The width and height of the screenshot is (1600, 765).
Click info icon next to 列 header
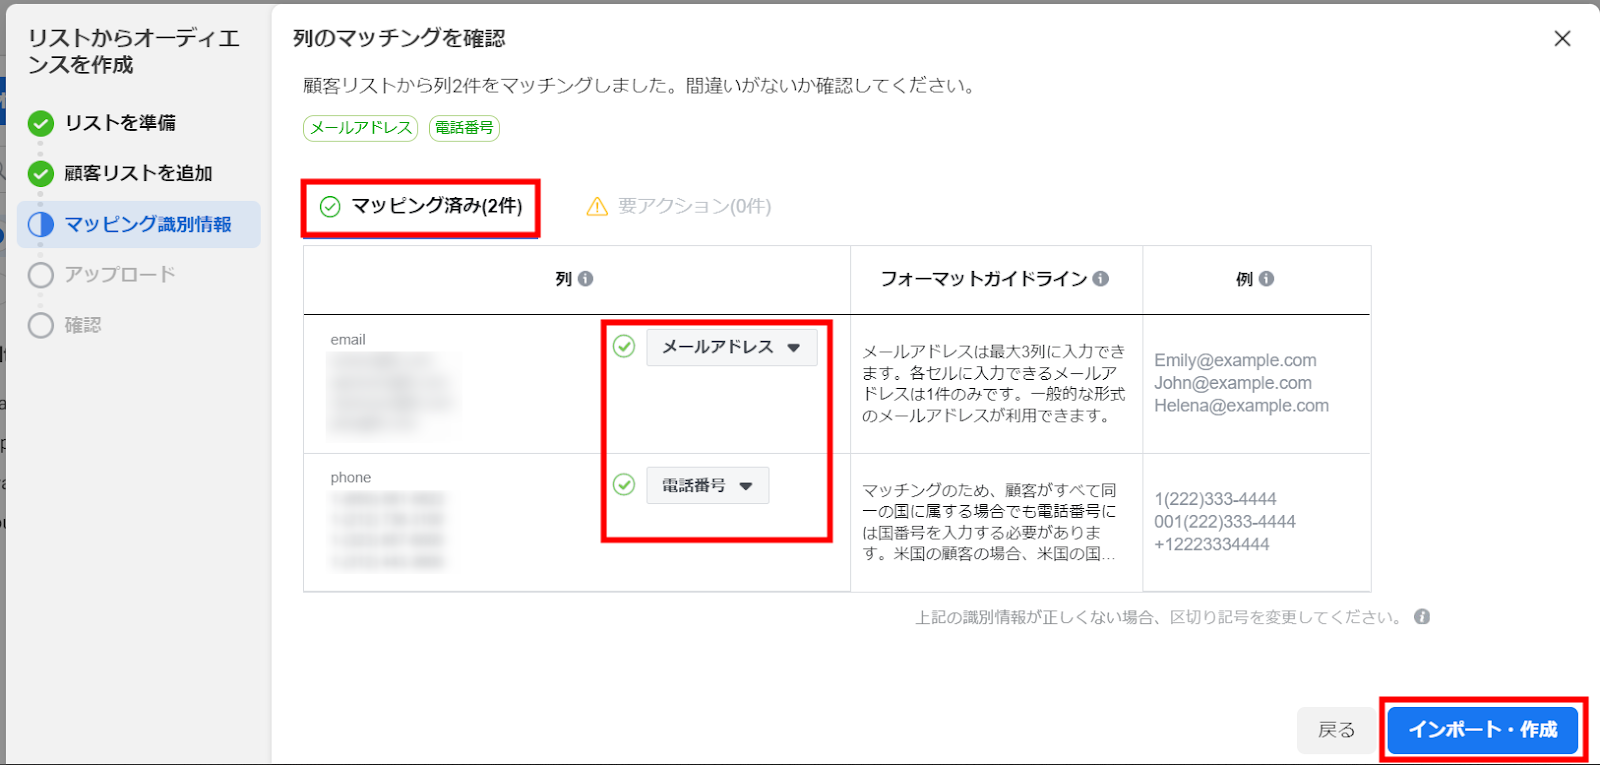coord(586,279)
